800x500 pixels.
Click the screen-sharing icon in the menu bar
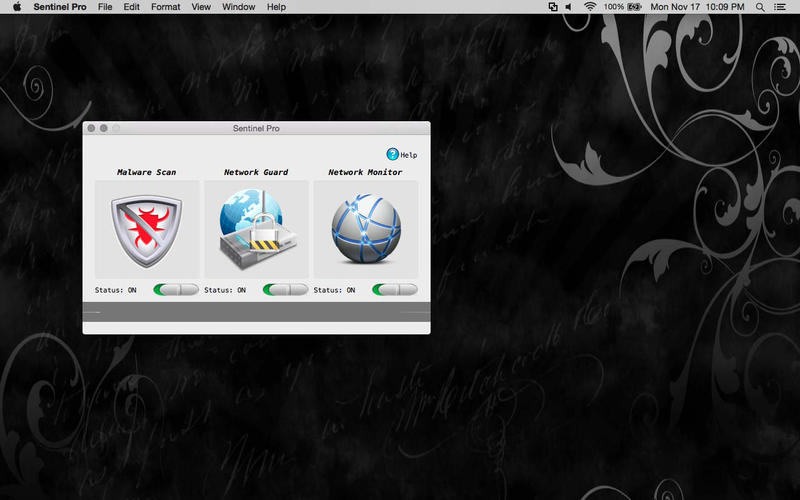pos(553,7)
